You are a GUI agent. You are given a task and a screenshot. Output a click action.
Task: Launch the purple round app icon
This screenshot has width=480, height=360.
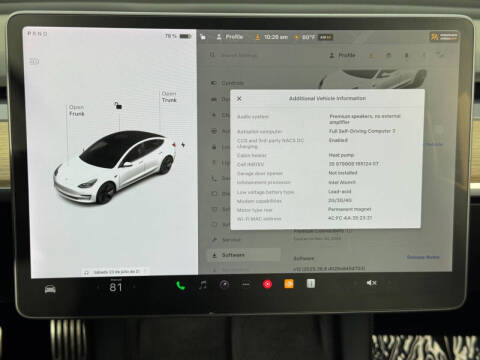[224, 284]
